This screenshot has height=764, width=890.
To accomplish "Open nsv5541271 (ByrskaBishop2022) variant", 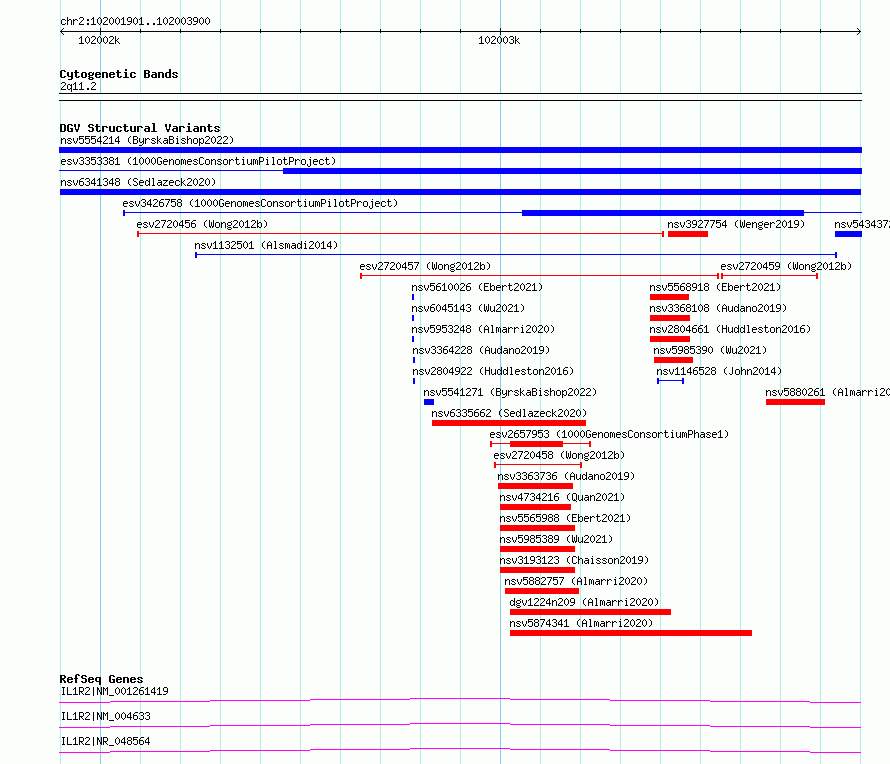I will [510, 392].
